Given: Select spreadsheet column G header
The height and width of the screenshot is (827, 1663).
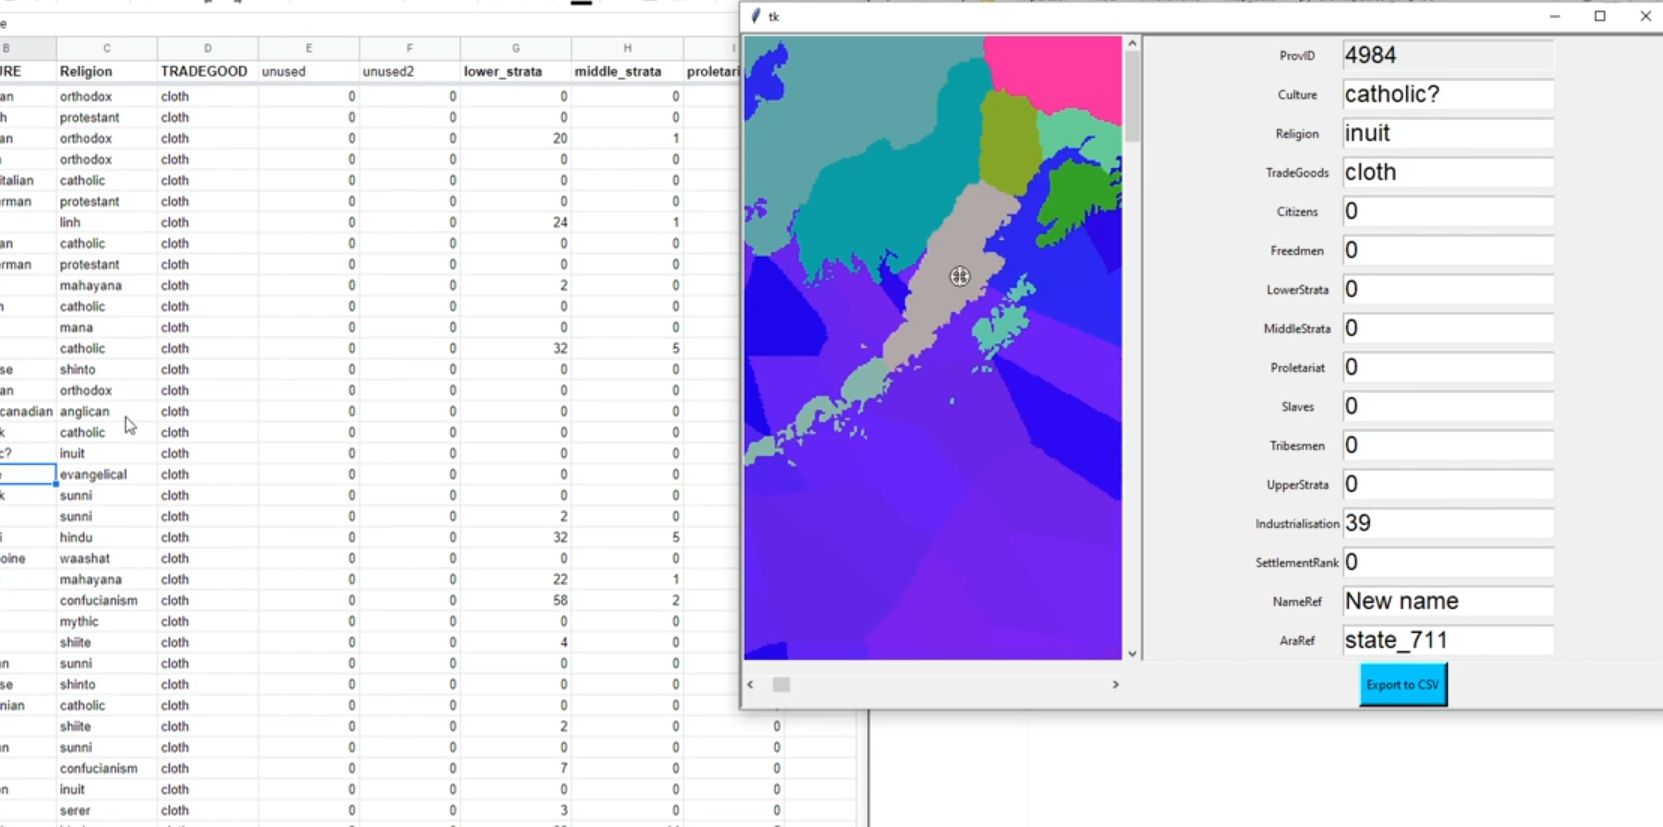Looking at the screenshot, I should [x=516, y=48].
